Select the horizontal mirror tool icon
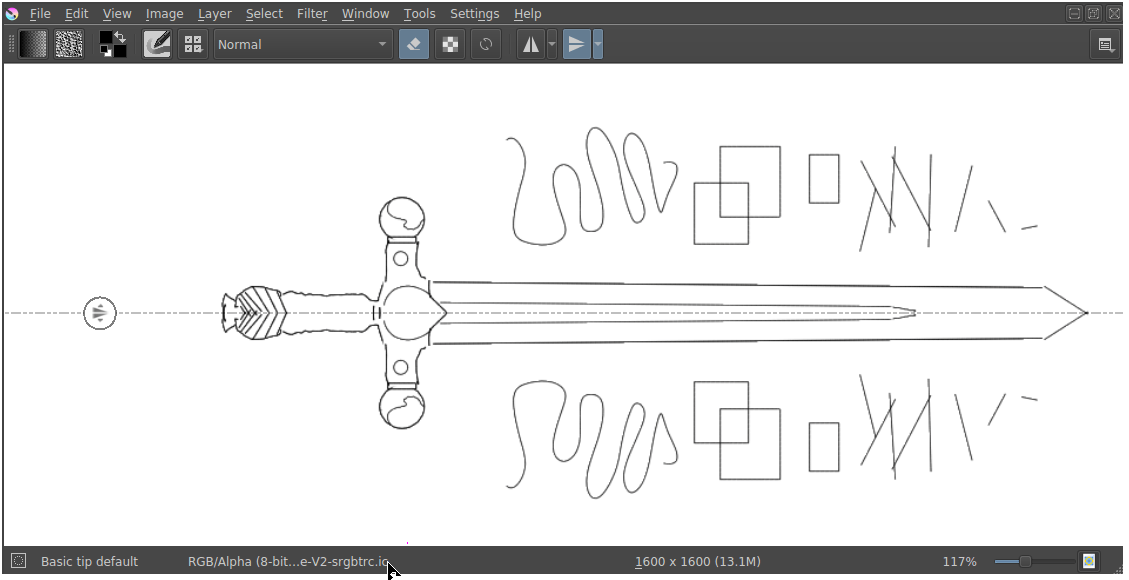This screenshot has height=580, width=1129. point(531,43)
